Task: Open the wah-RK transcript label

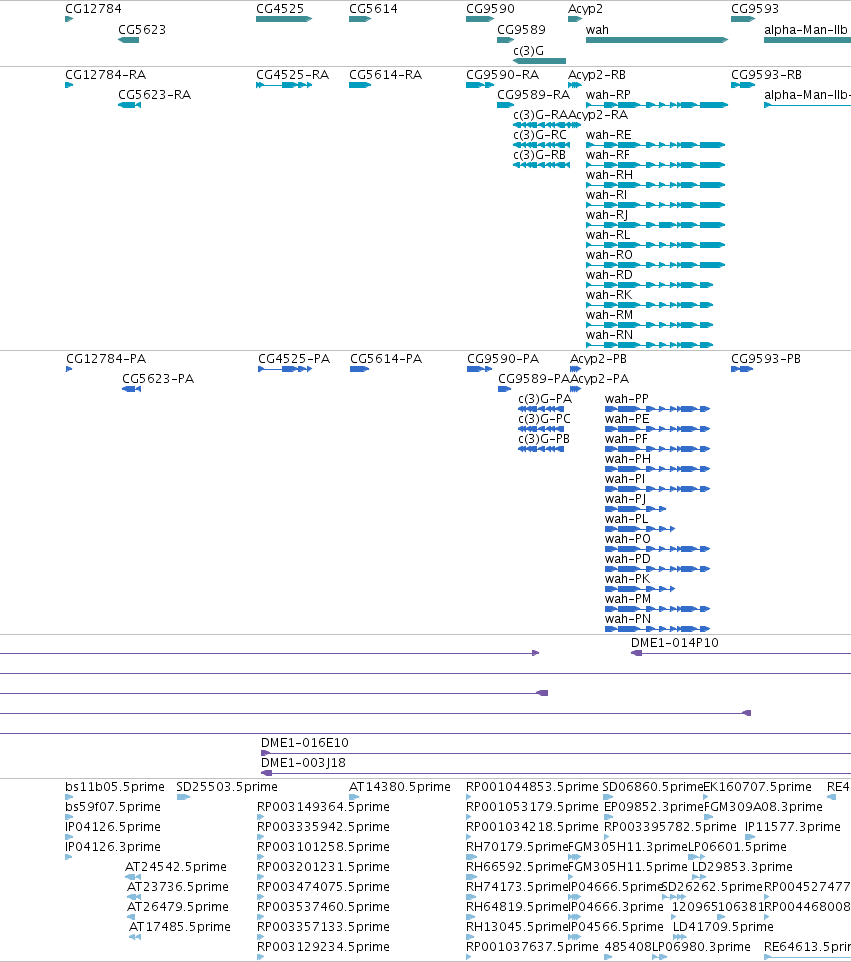Action: coord(609,294)
